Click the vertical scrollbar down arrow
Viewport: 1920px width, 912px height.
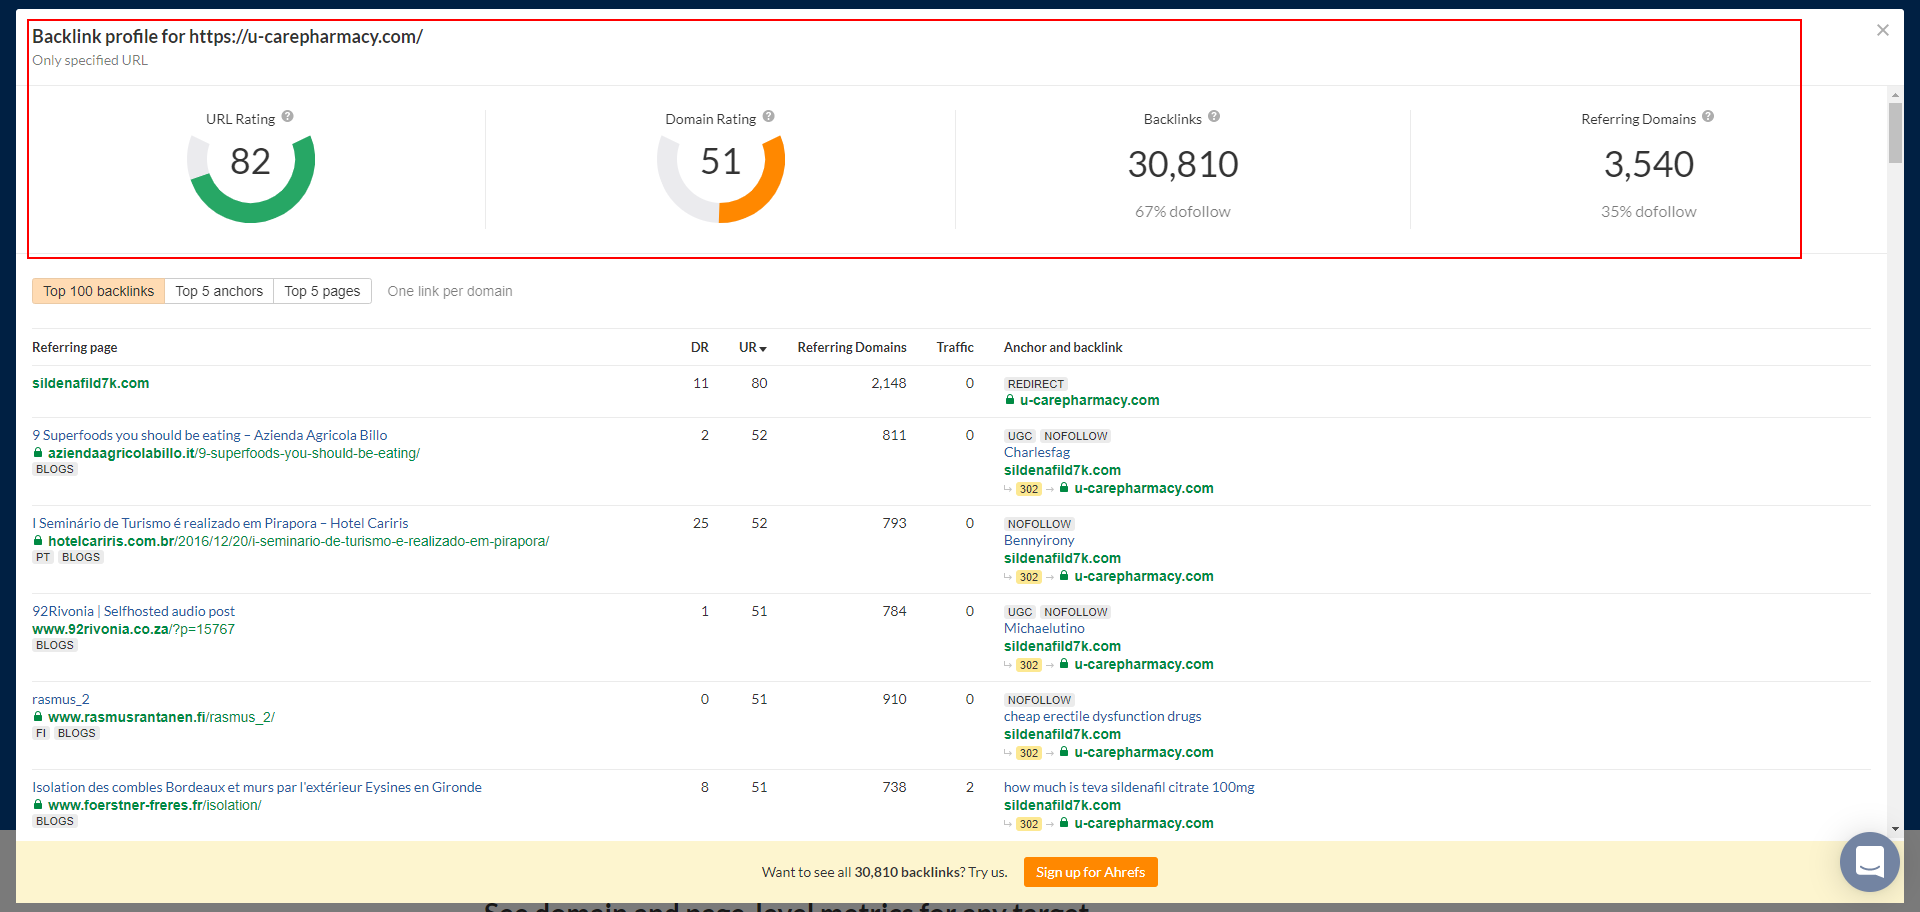pyautogui.click(x=1895, y=829)
